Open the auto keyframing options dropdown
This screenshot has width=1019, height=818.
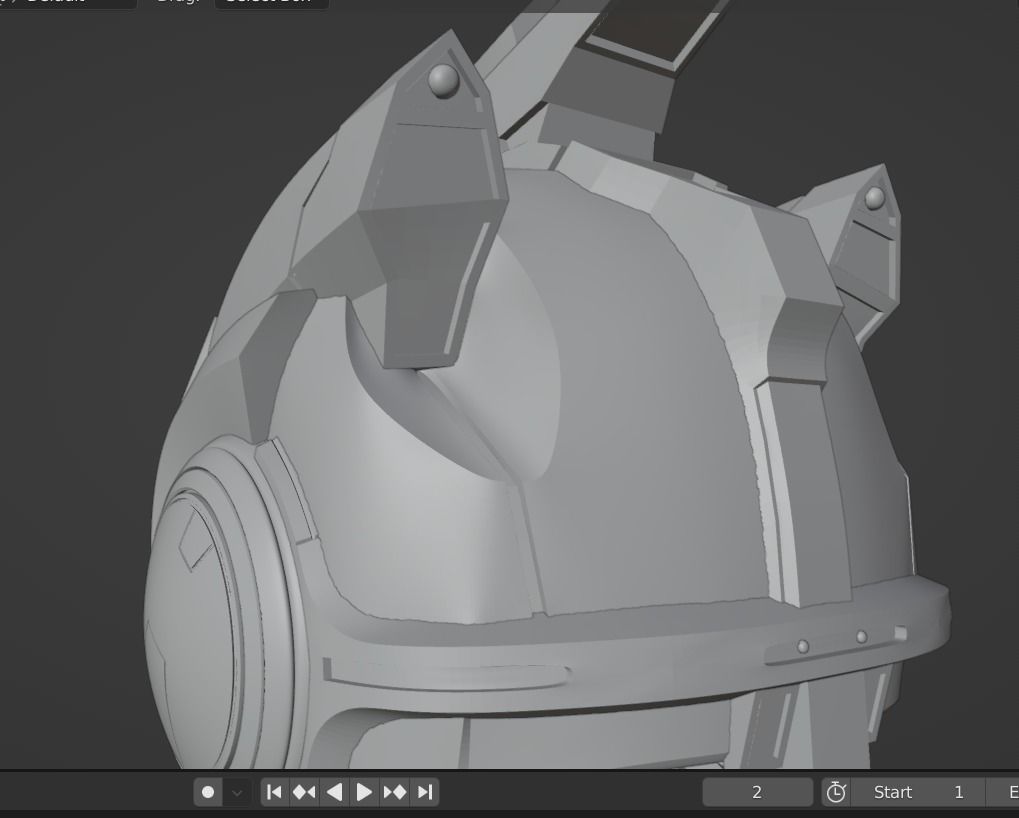coord(237,792)
